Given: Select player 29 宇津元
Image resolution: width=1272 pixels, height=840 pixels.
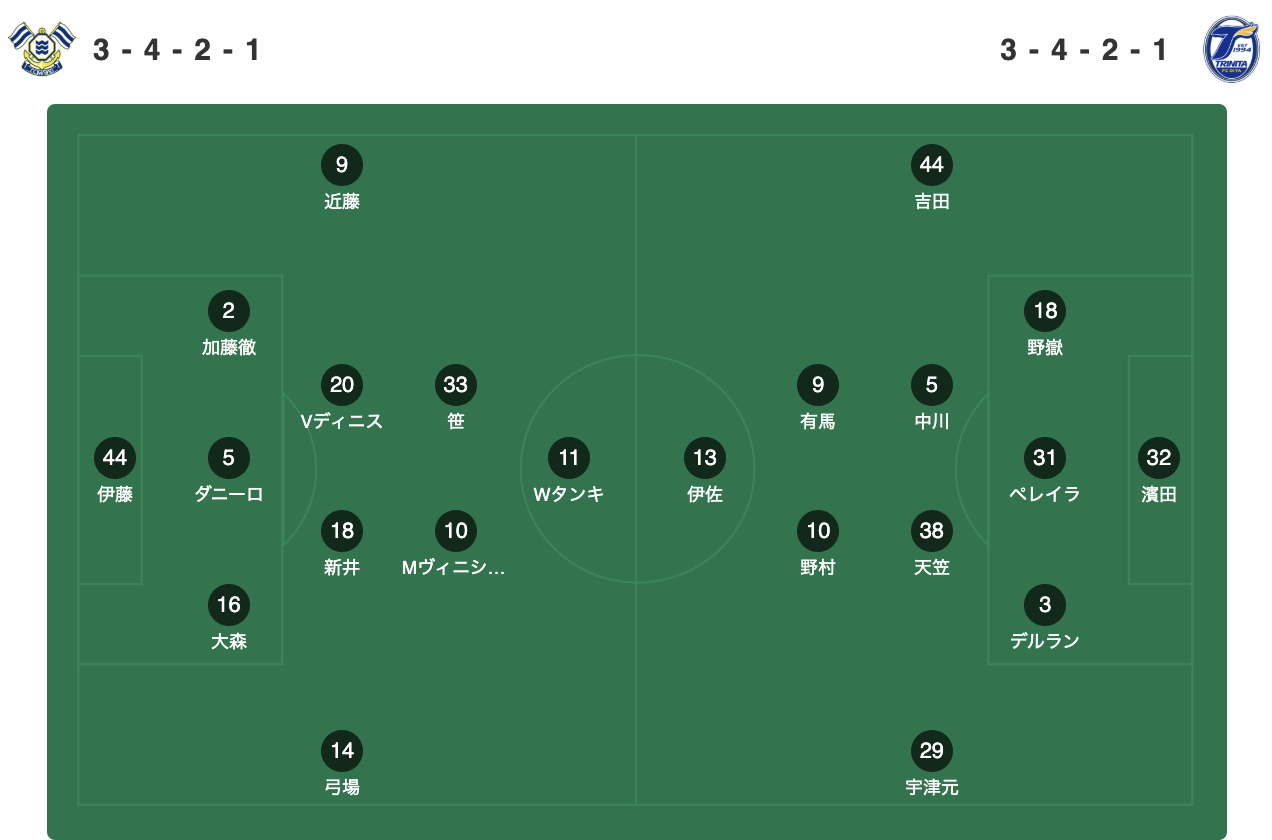Looking at the screenshot, I should click(932, 764).
